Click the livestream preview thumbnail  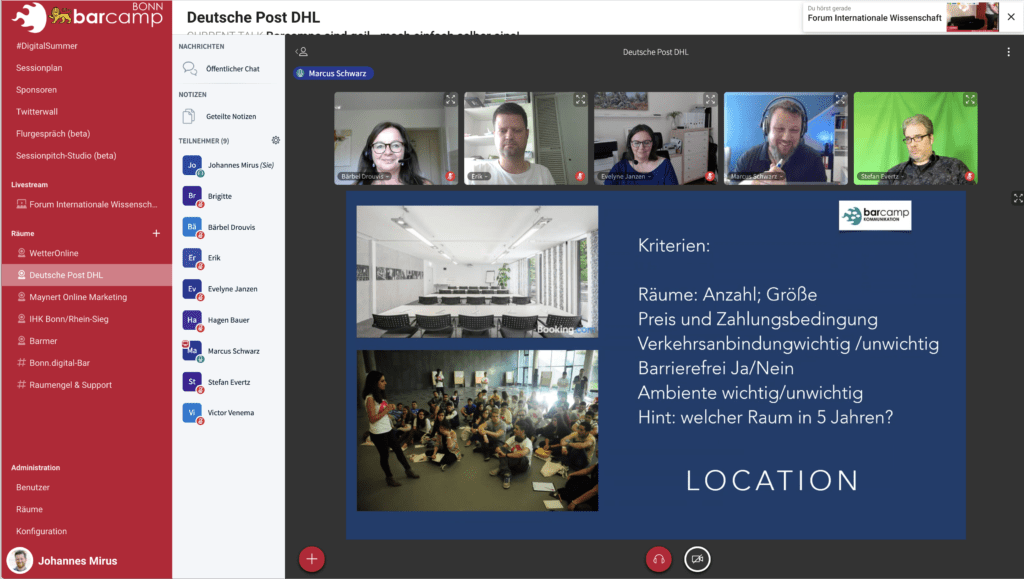point(972,17)
